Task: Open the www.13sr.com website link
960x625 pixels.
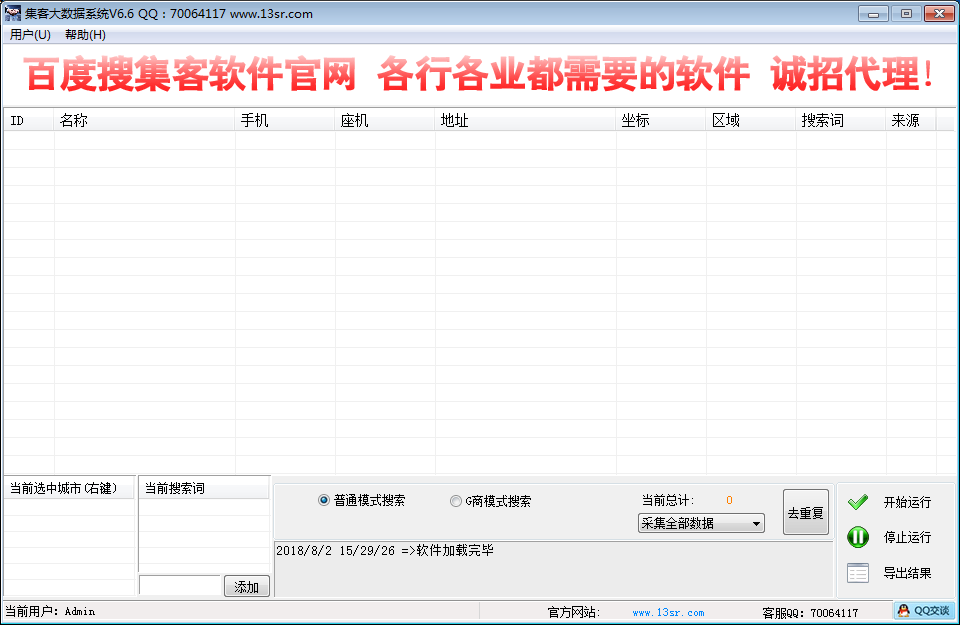Action: click(x=668, y=612)
